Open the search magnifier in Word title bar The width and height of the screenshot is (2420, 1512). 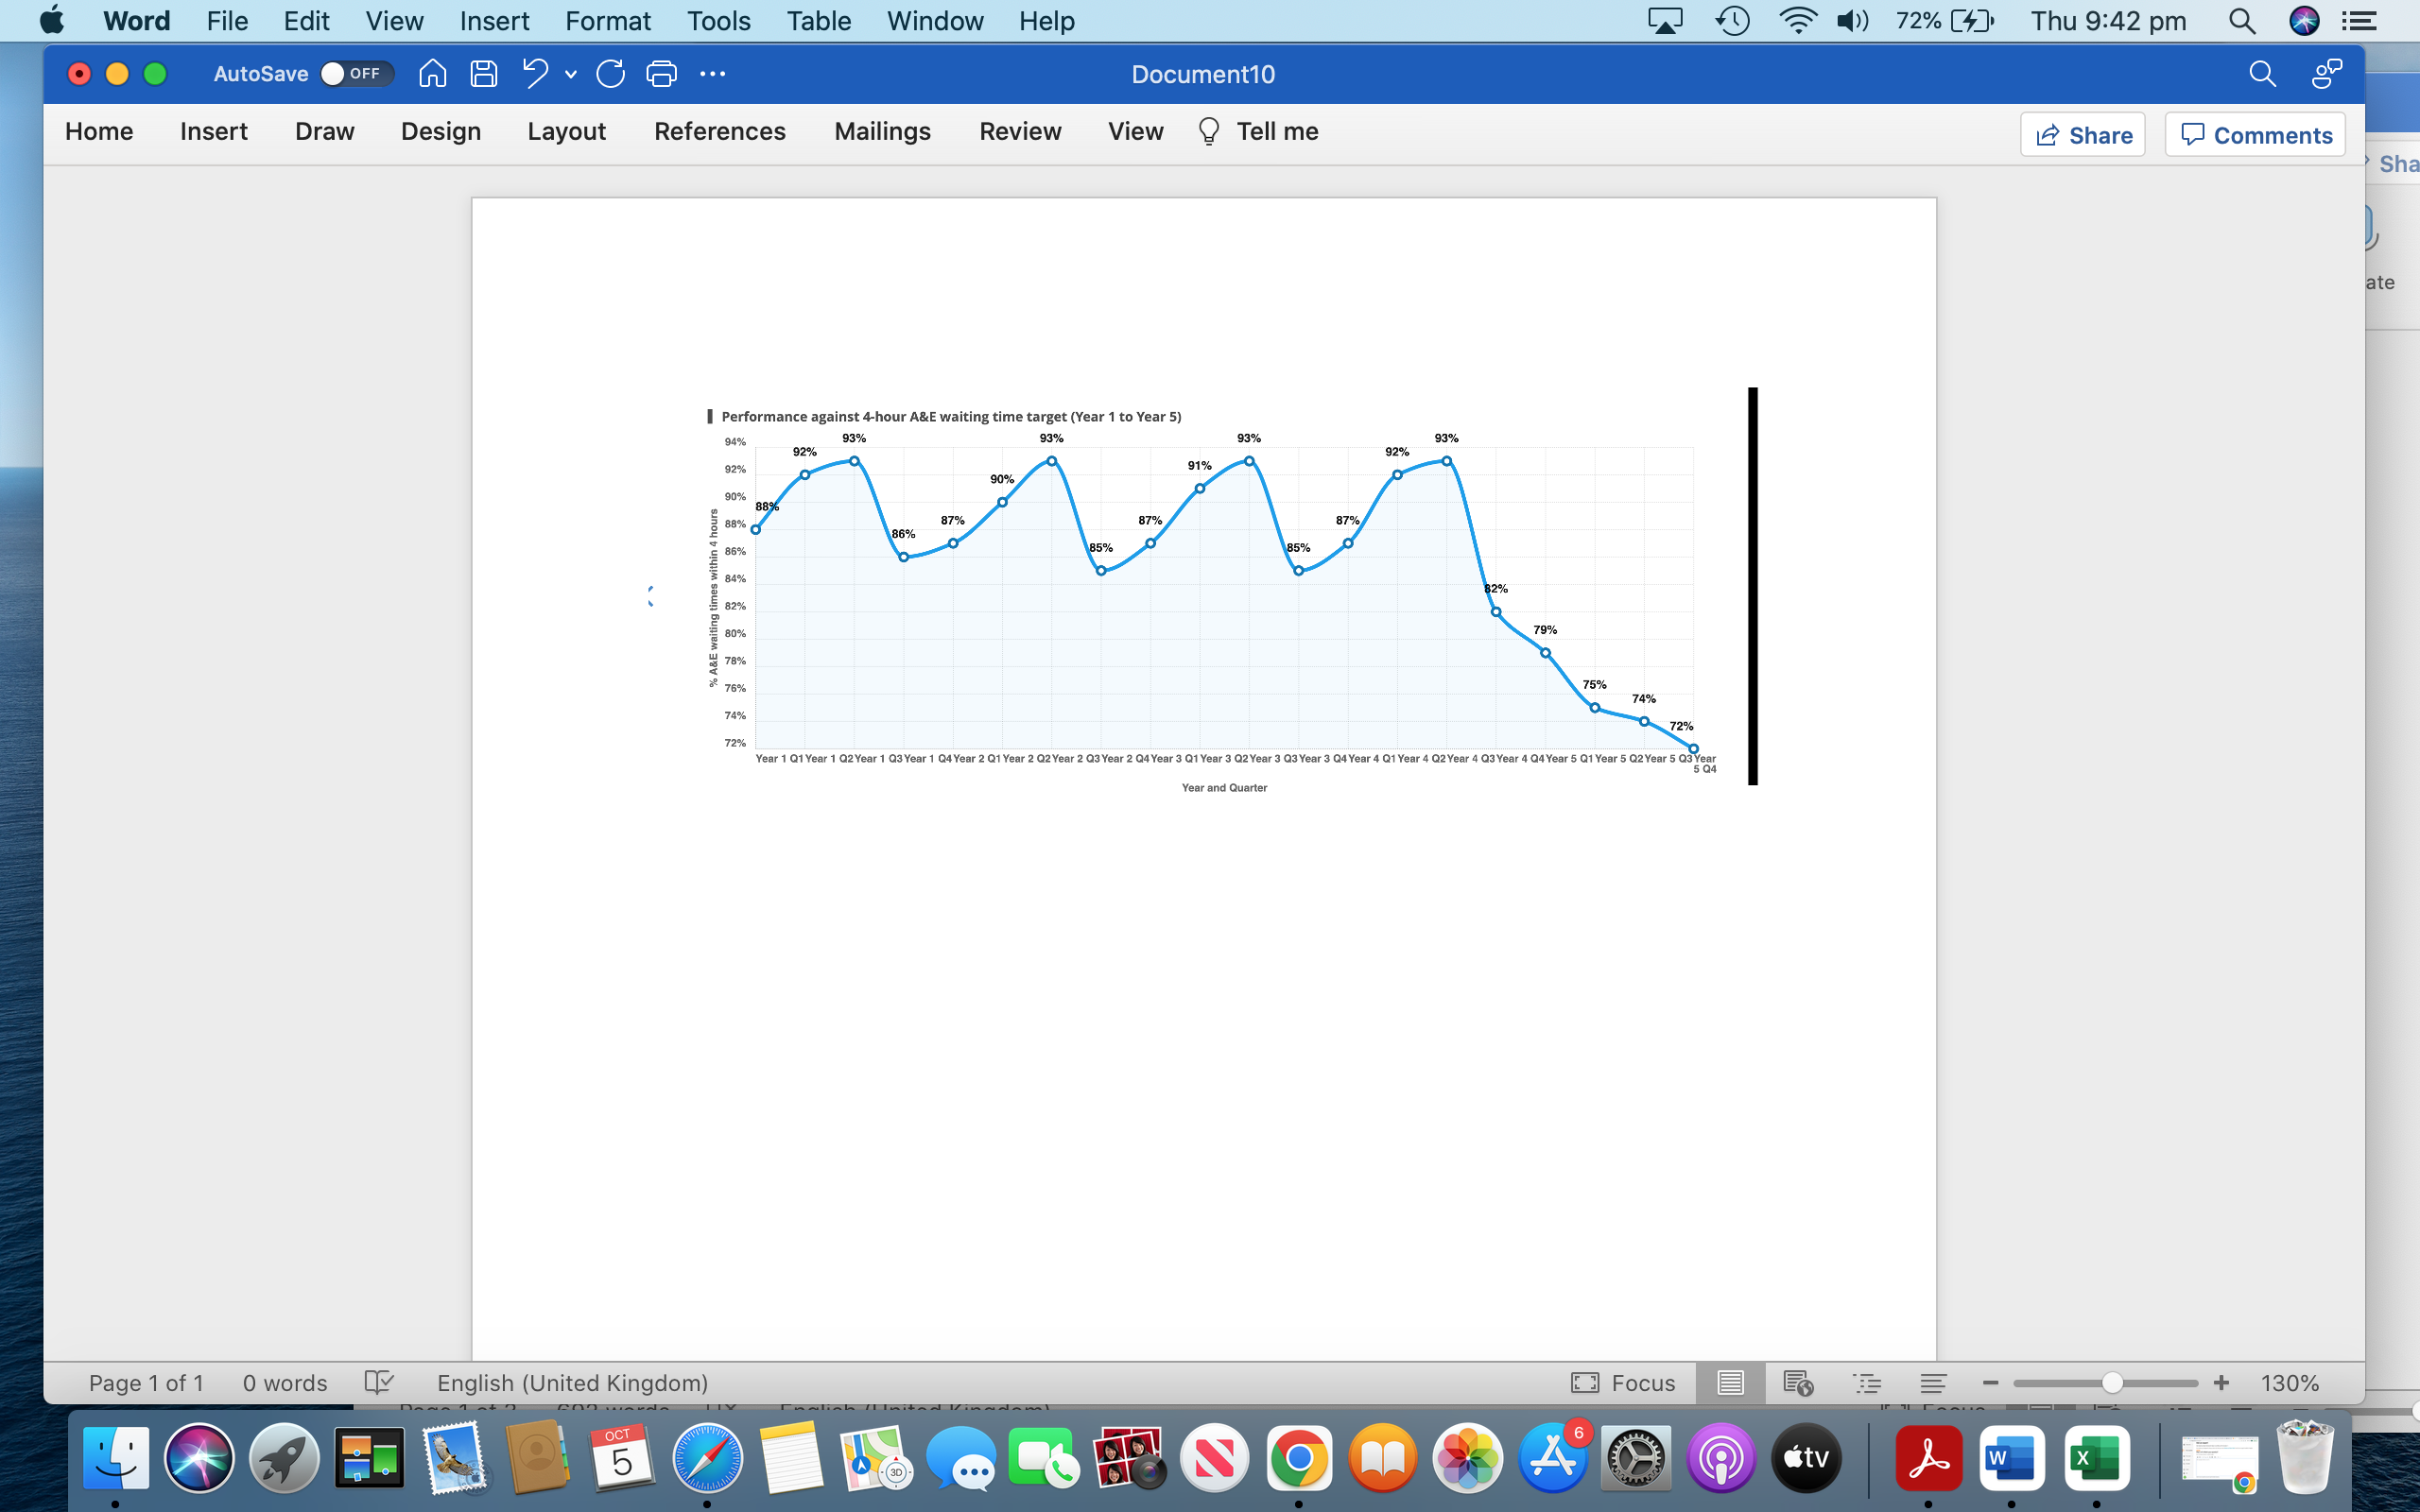click(2261, 74)
